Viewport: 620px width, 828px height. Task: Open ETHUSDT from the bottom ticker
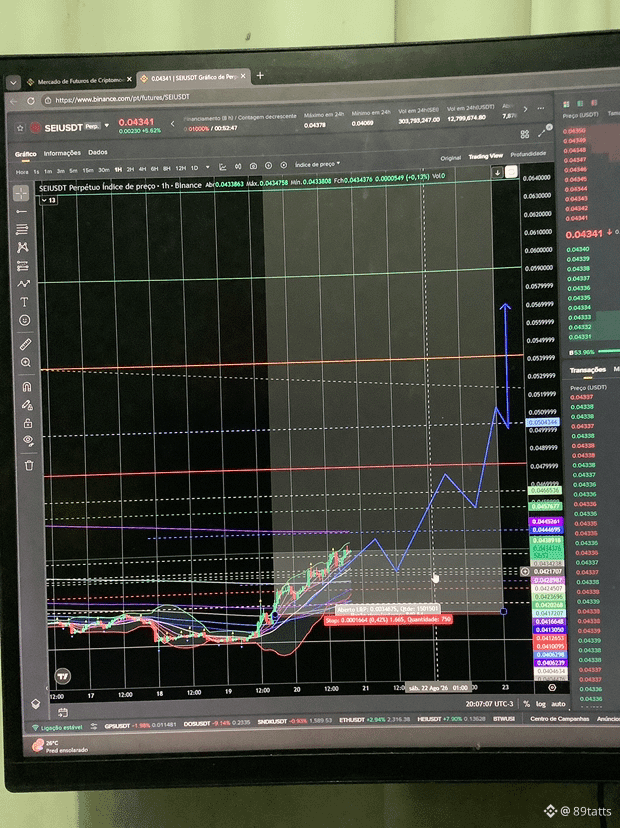point(374,720)
